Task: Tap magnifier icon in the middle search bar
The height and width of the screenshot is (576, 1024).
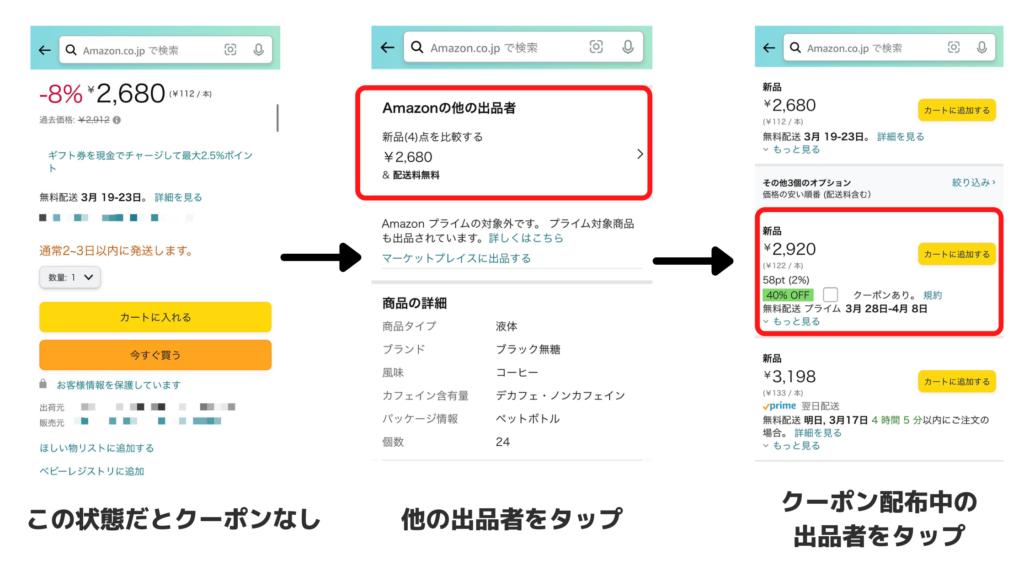Action: 417,47
